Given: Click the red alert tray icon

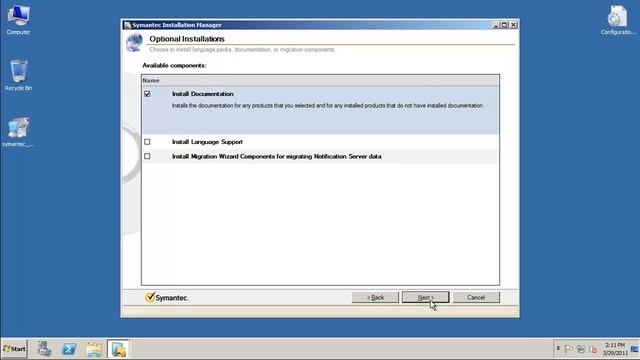Looking at the screenshot, I should coord(593,349).
